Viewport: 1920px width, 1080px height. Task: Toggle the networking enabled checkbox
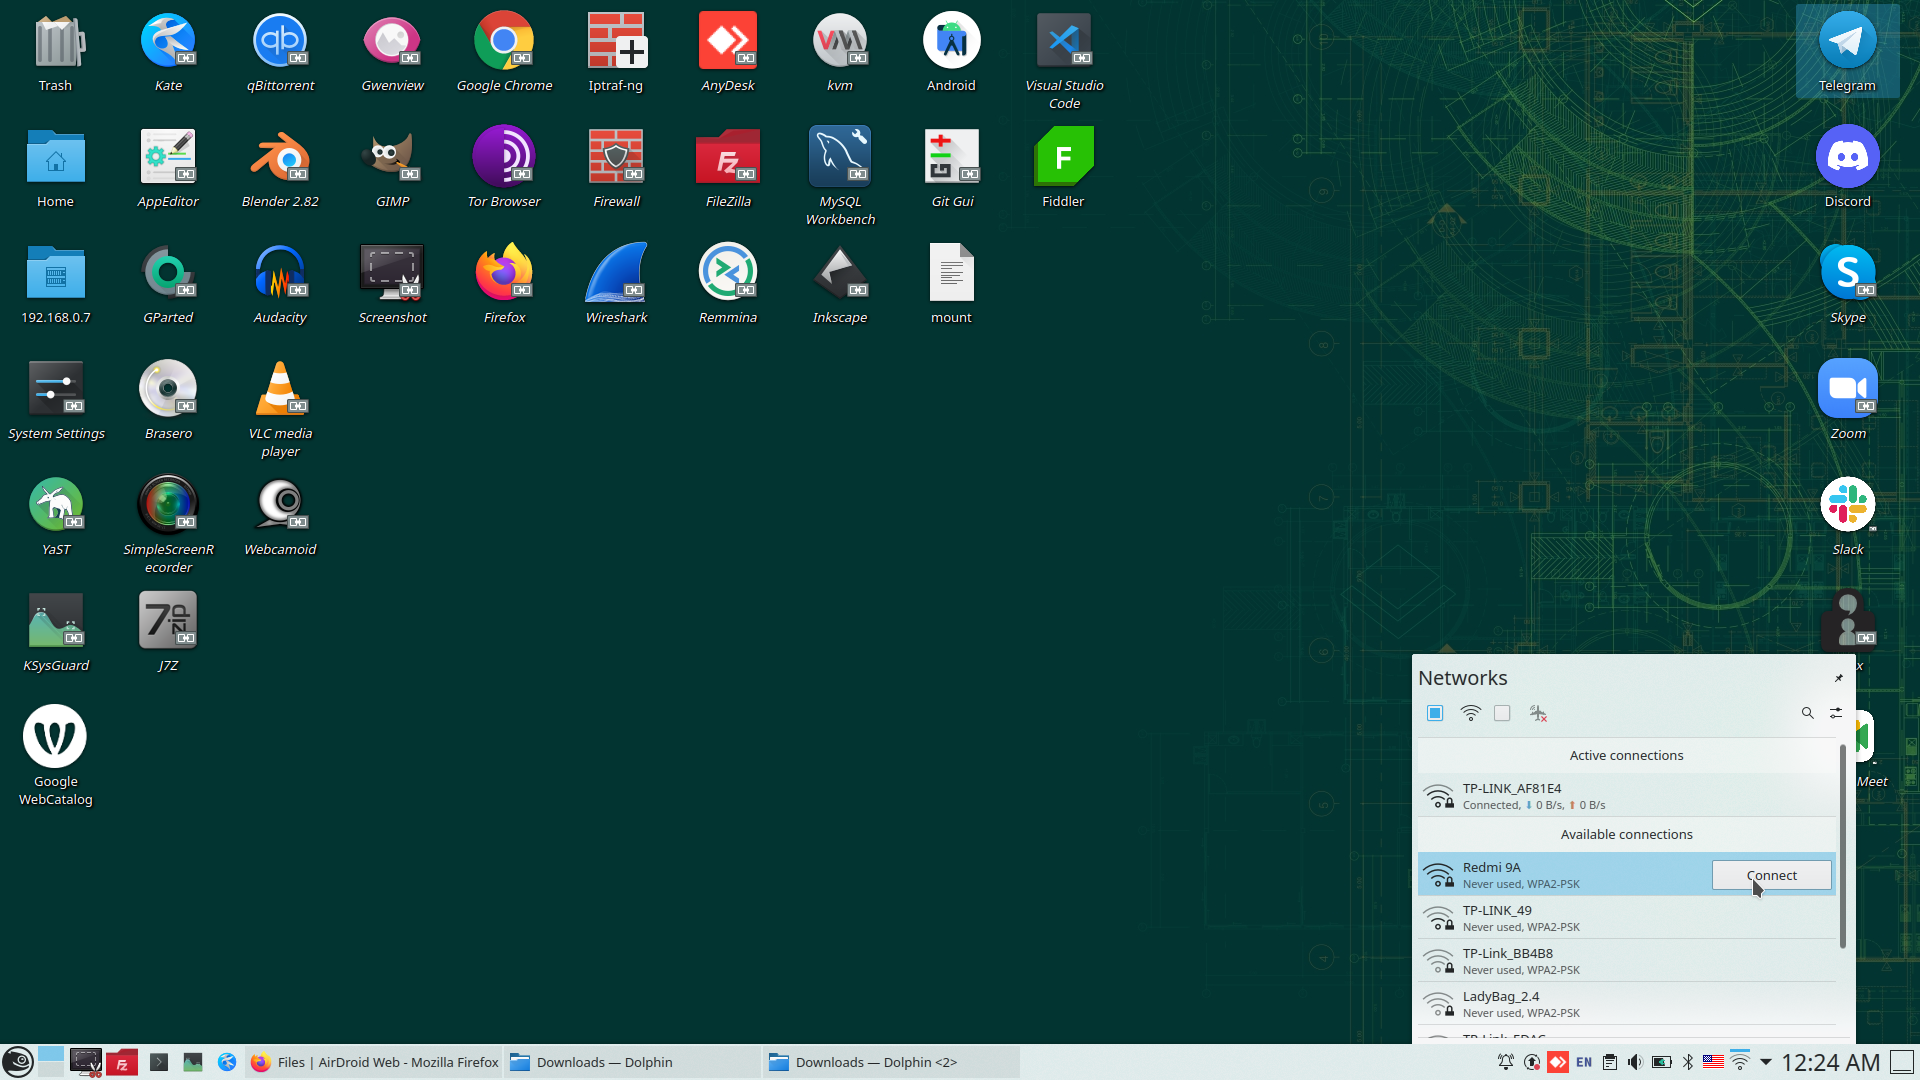point(1435,713)
